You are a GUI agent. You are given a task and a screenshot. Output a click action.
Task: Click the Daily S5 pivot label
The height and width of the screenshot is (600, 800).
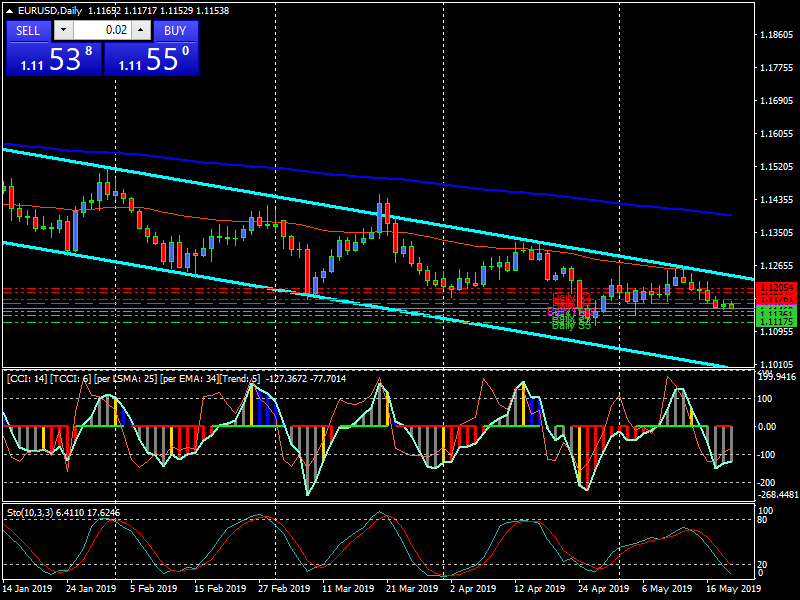(570, 325)
